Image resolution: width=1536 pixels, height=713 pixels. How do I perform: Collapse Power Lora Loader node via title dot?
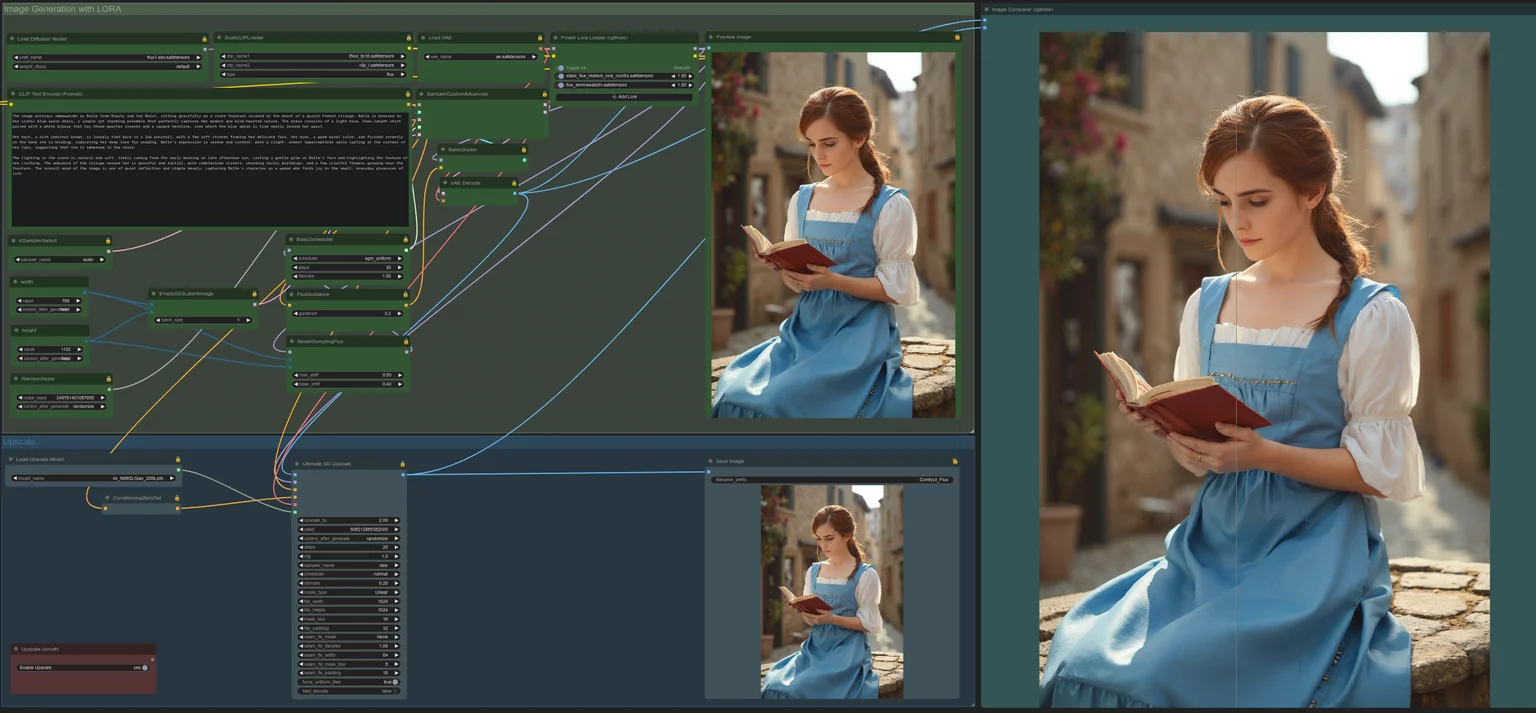[555, 38]
